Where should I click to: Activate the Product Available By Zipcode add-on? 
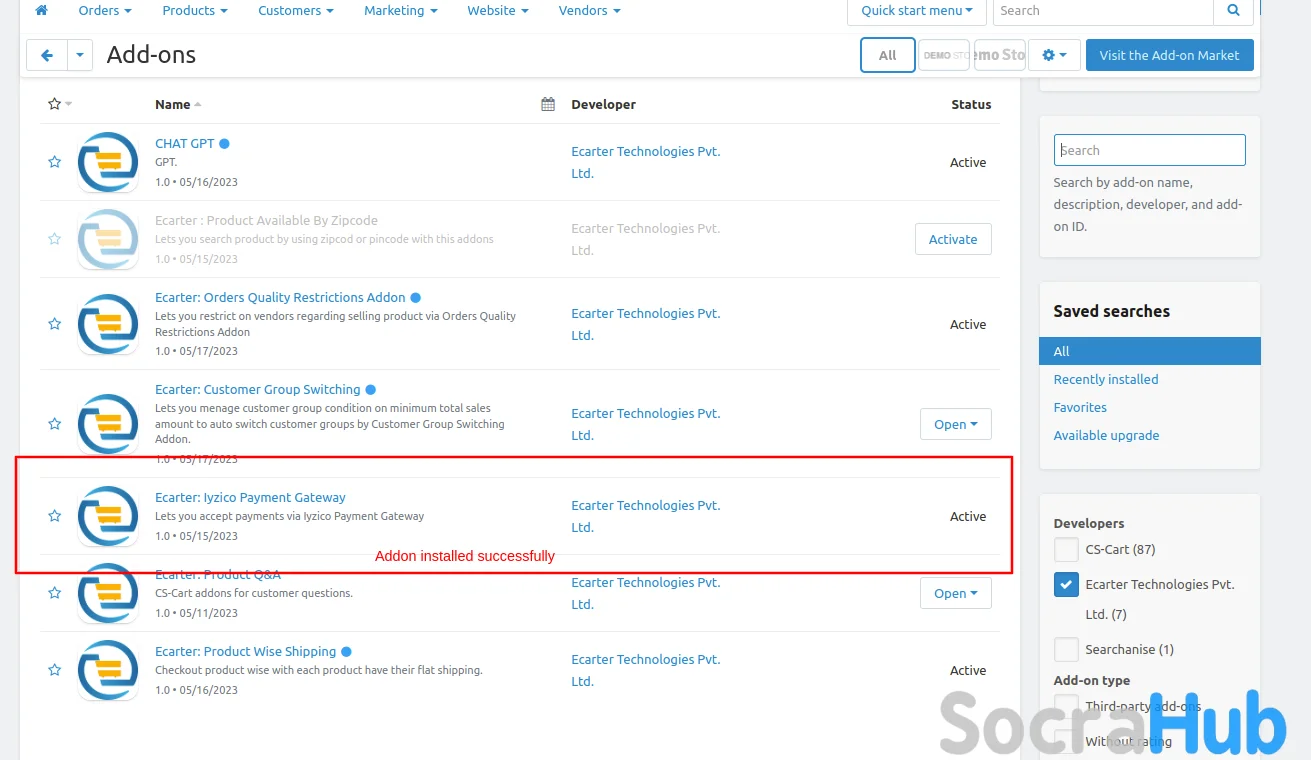(952, 239)
